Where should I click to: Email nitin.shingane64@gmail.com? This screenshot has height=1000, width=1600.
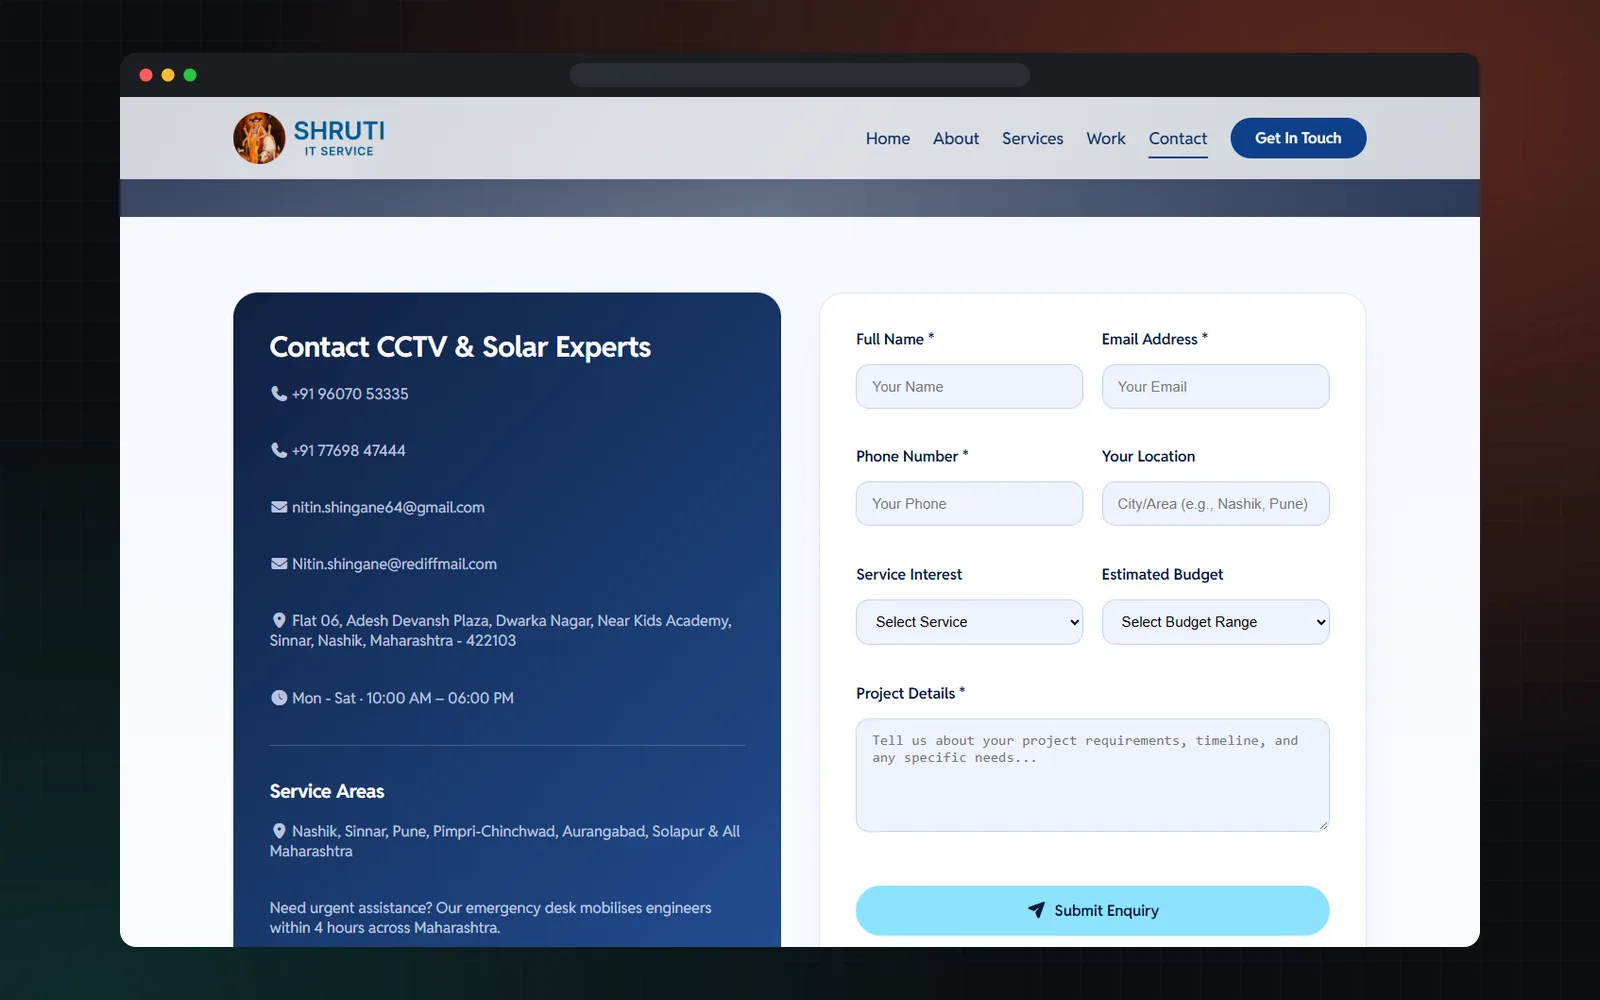(388, 507)
